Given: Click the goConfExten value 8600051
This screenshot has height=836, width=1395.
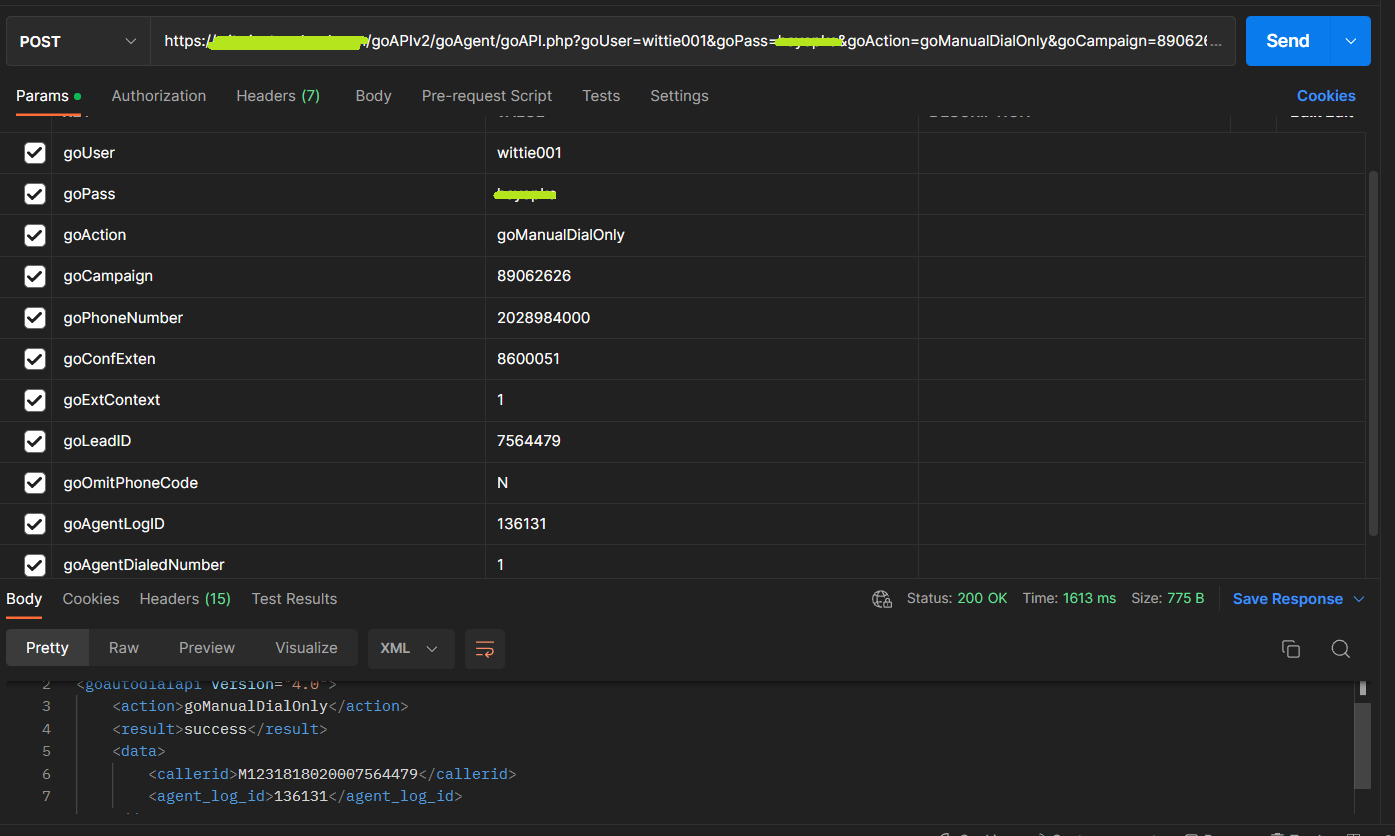Looking at the screenshot, I should click(528, 359).
